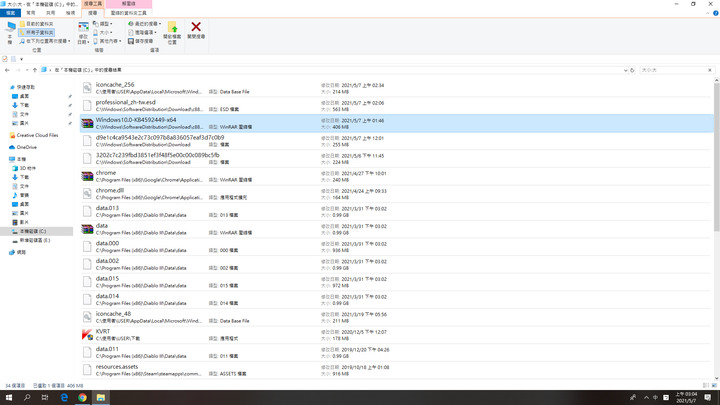Open the Date modified (修改日期) filter dropdown
720x405 pixels.
tap(83, 33)
